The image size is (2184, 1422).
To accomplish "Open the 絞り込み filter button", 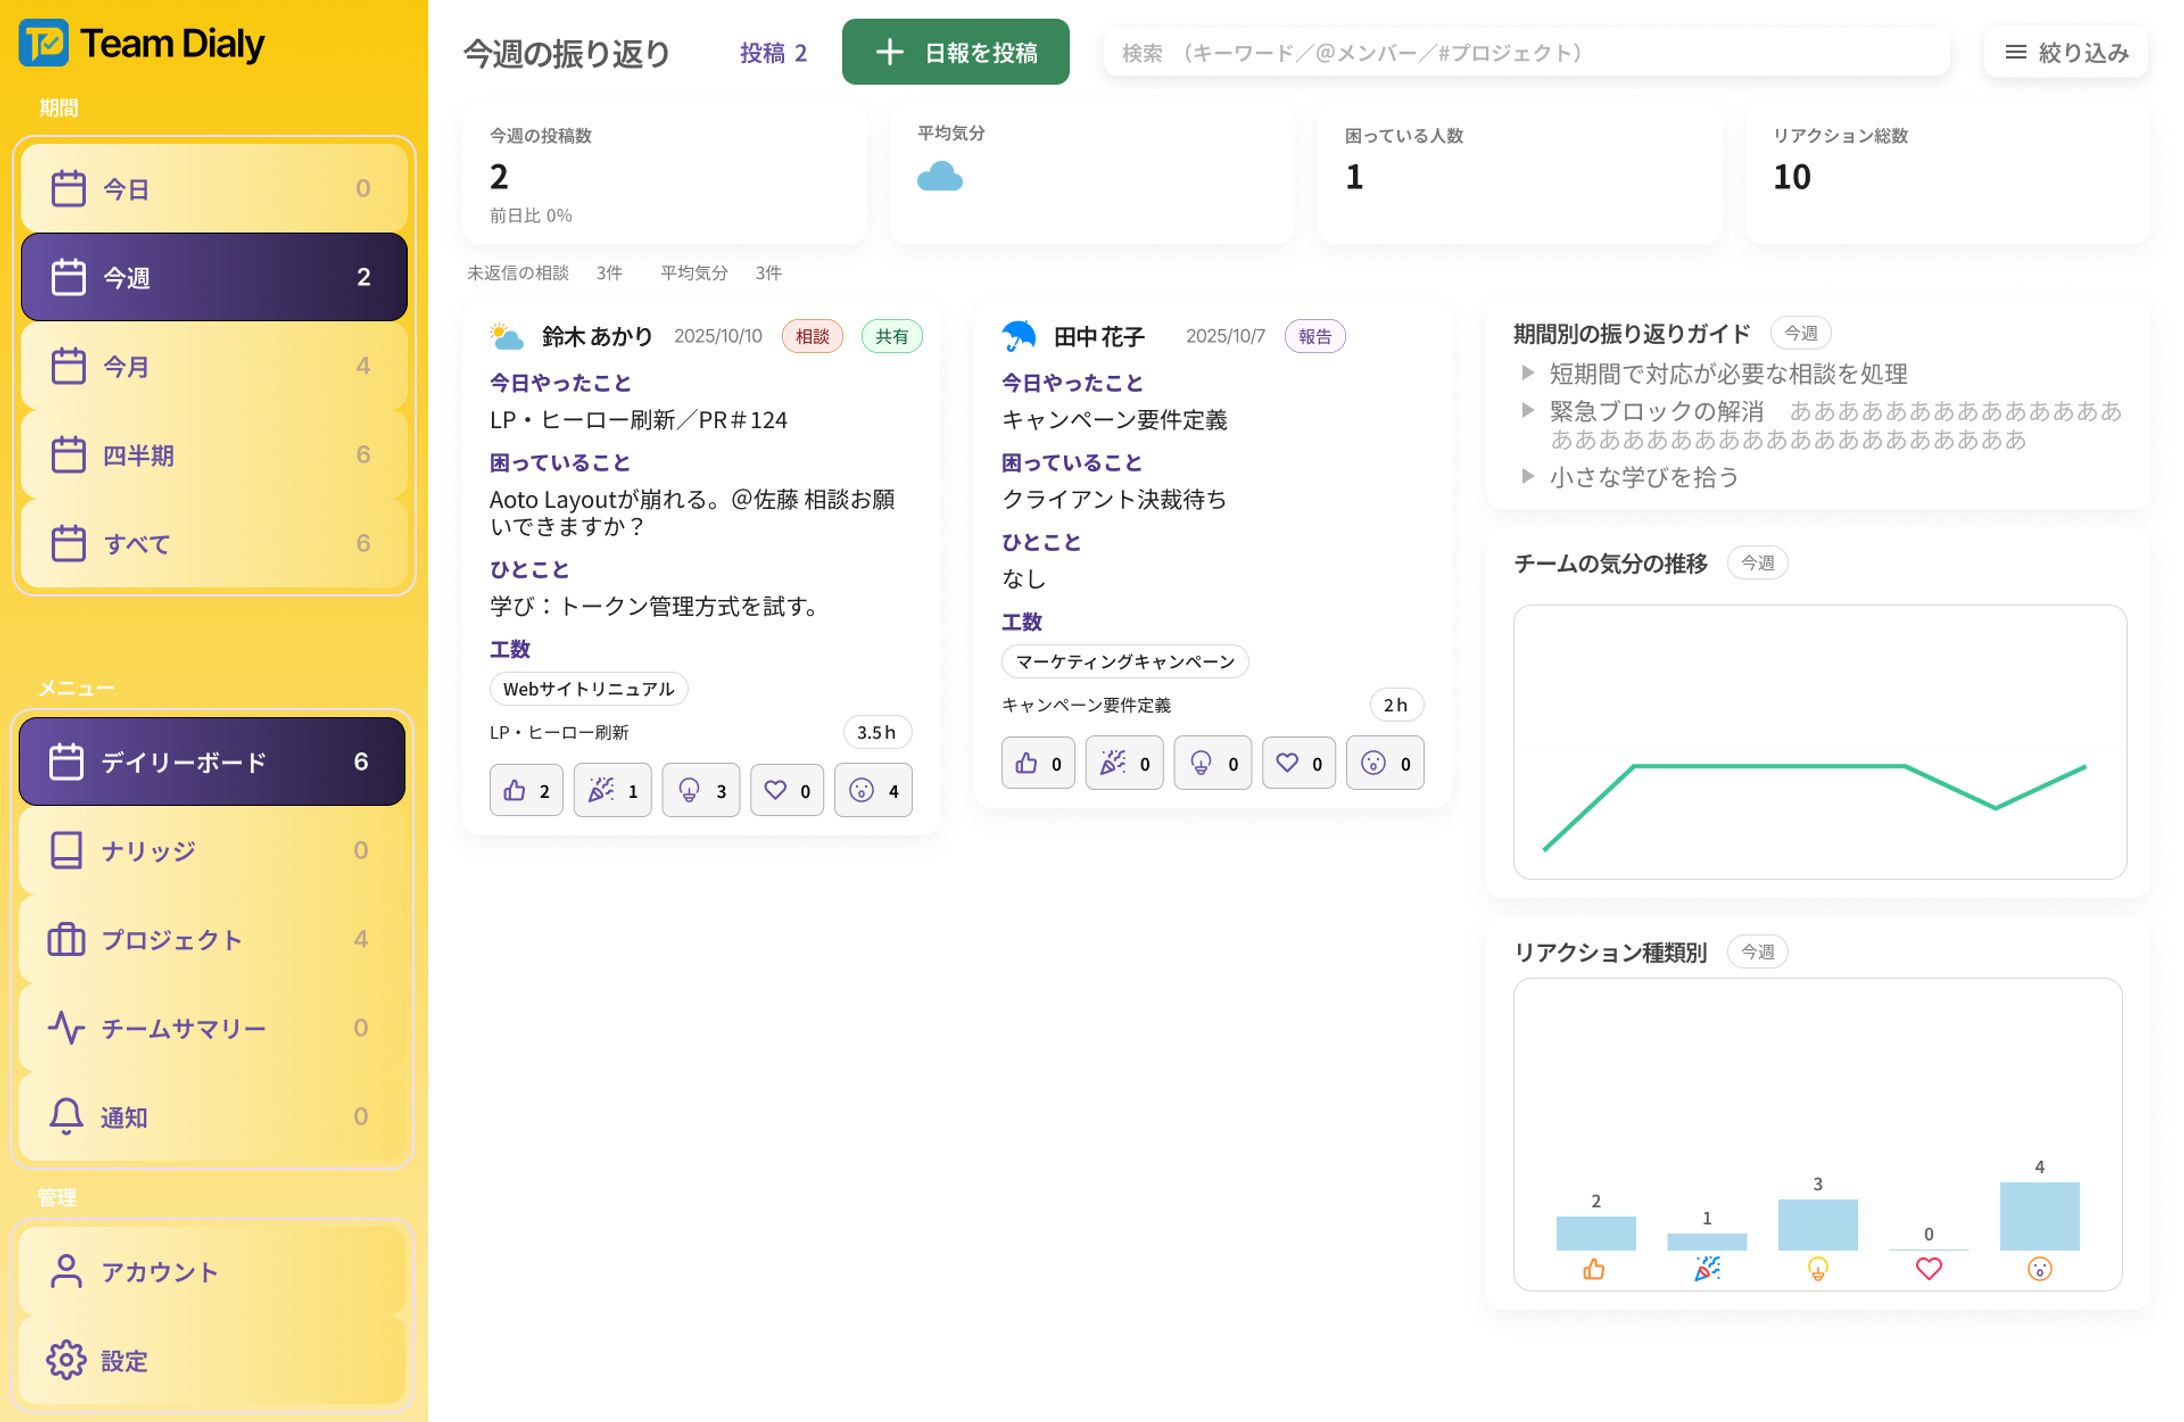I will pos(2065,52).
